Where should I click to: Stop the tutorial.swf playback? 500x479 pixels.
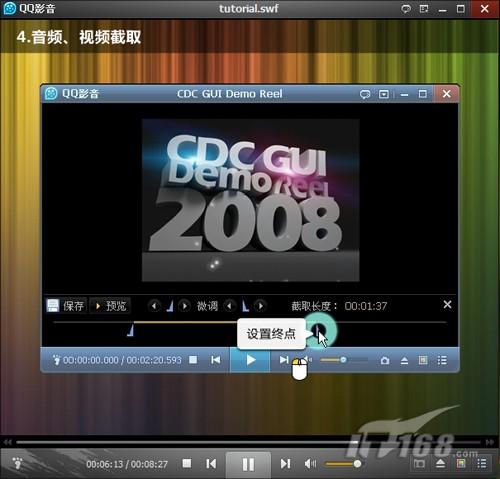pos(187,463)
